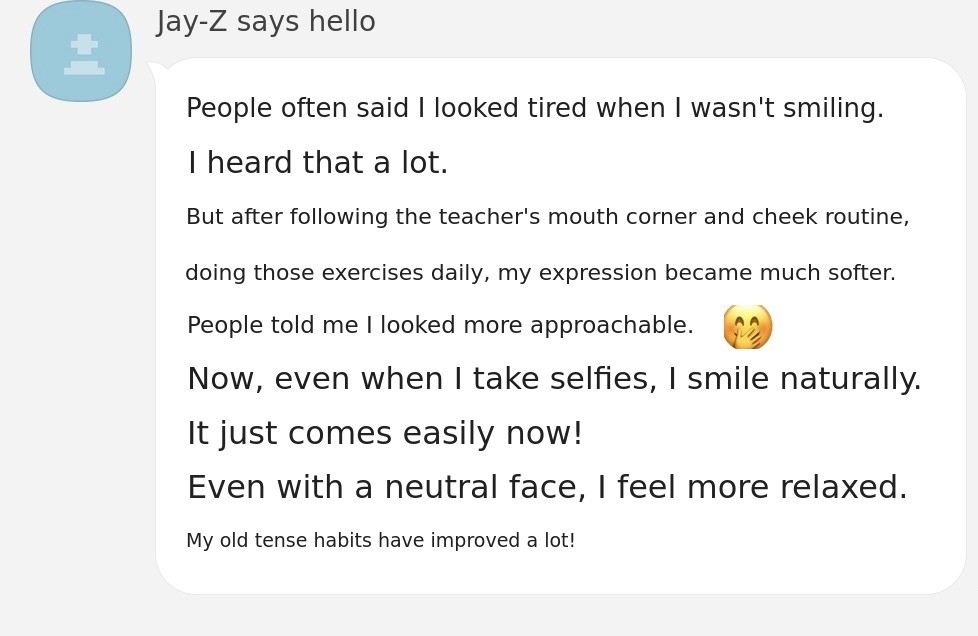Click 'People told me I looked more approachable'

[x=440, y=326]
